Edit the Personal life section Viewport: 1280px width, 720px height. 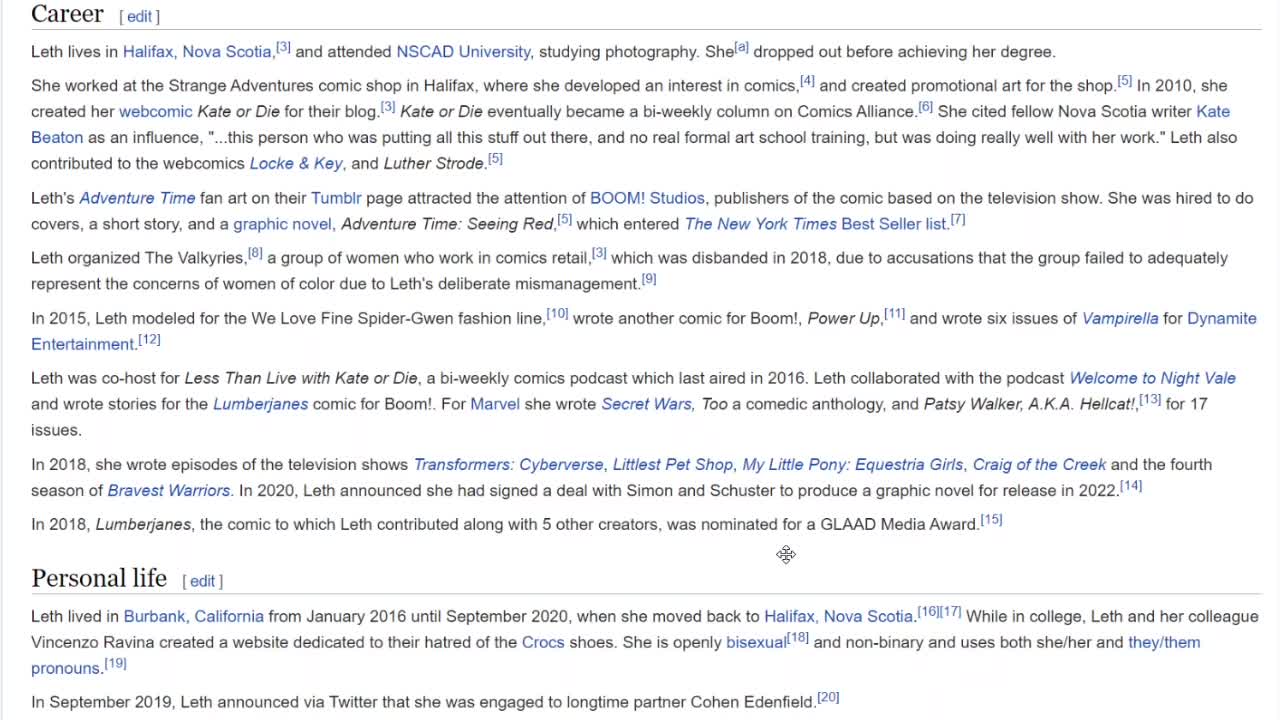click(x=202, y=581)
